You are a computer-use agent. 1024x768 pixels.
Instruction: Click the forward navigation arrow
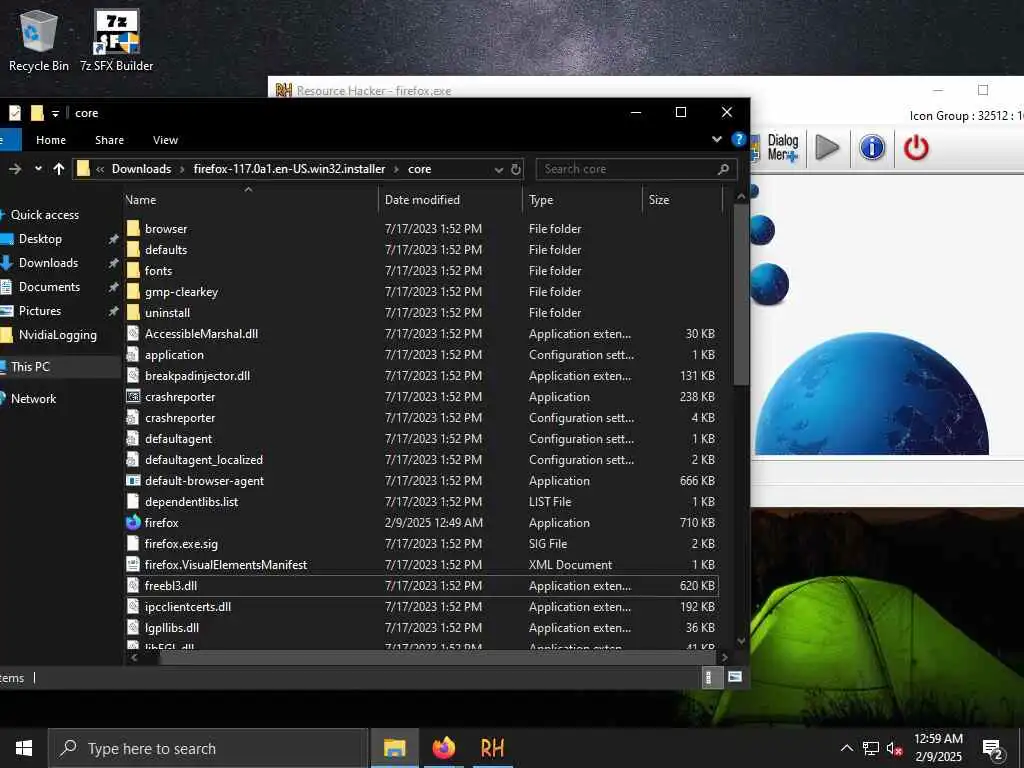(15, 169)
